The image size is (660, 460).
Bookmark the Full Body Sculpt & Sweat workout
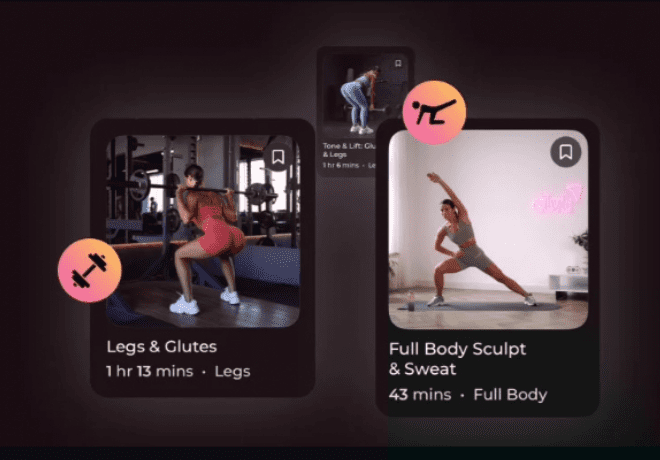[x=566, y=152]
